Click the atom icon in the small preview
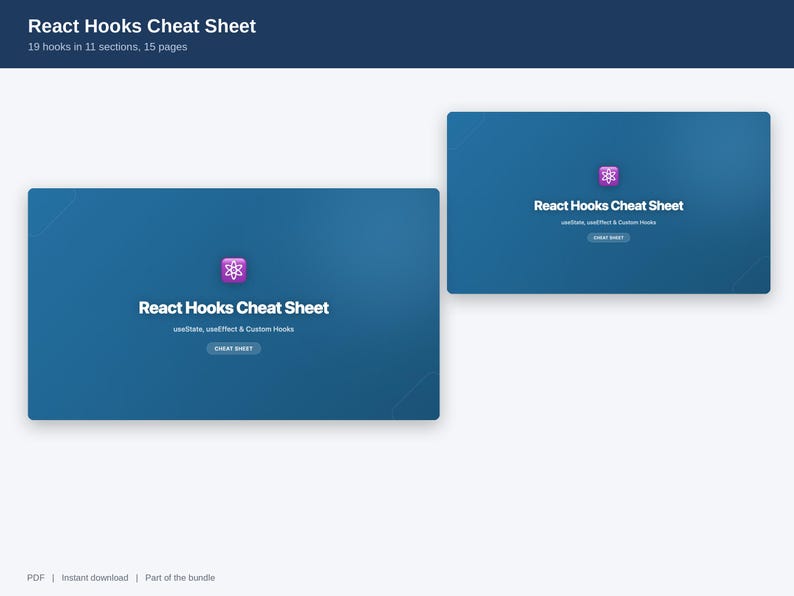794x596 pixels. click(x=608, y=176)
